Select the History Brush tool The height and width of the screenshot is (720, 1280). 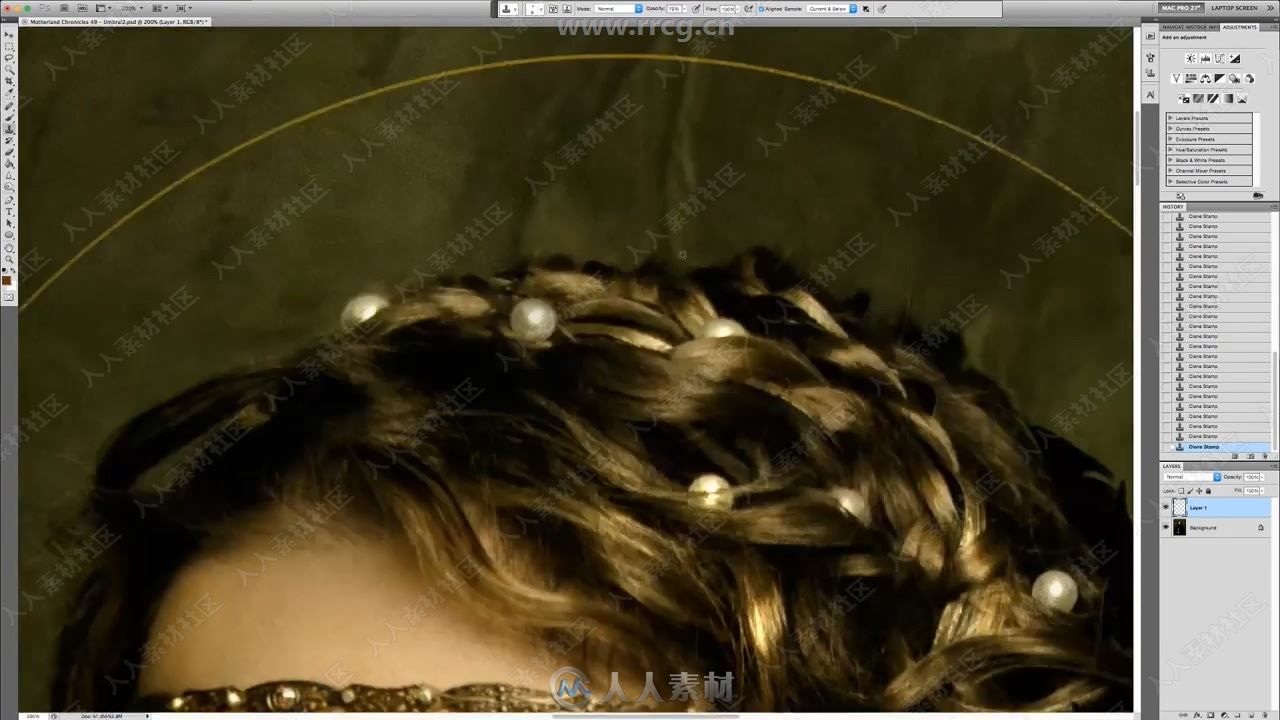click(x=9, y=140)
